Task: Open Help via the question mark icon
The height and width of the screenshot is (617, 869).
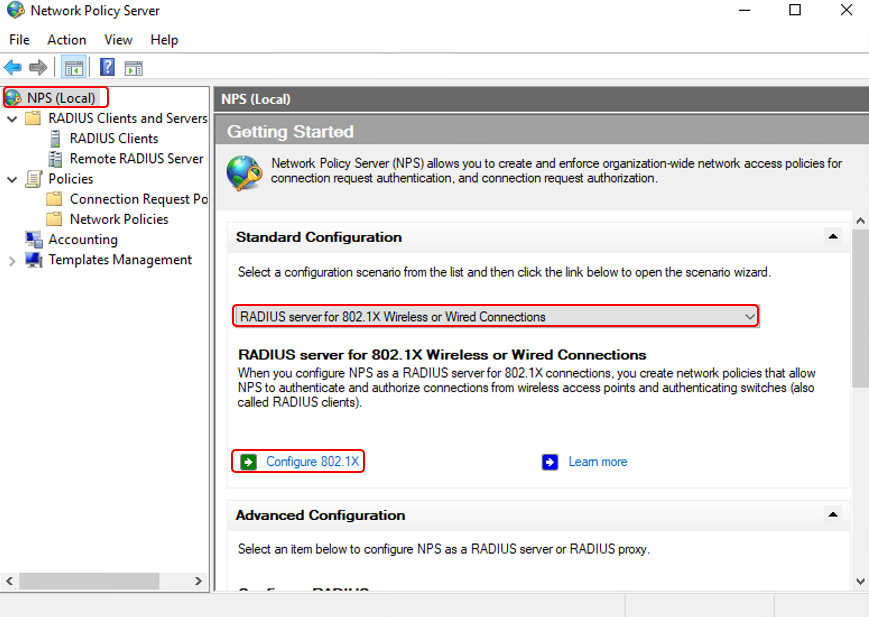Action: tap(108, 67)
